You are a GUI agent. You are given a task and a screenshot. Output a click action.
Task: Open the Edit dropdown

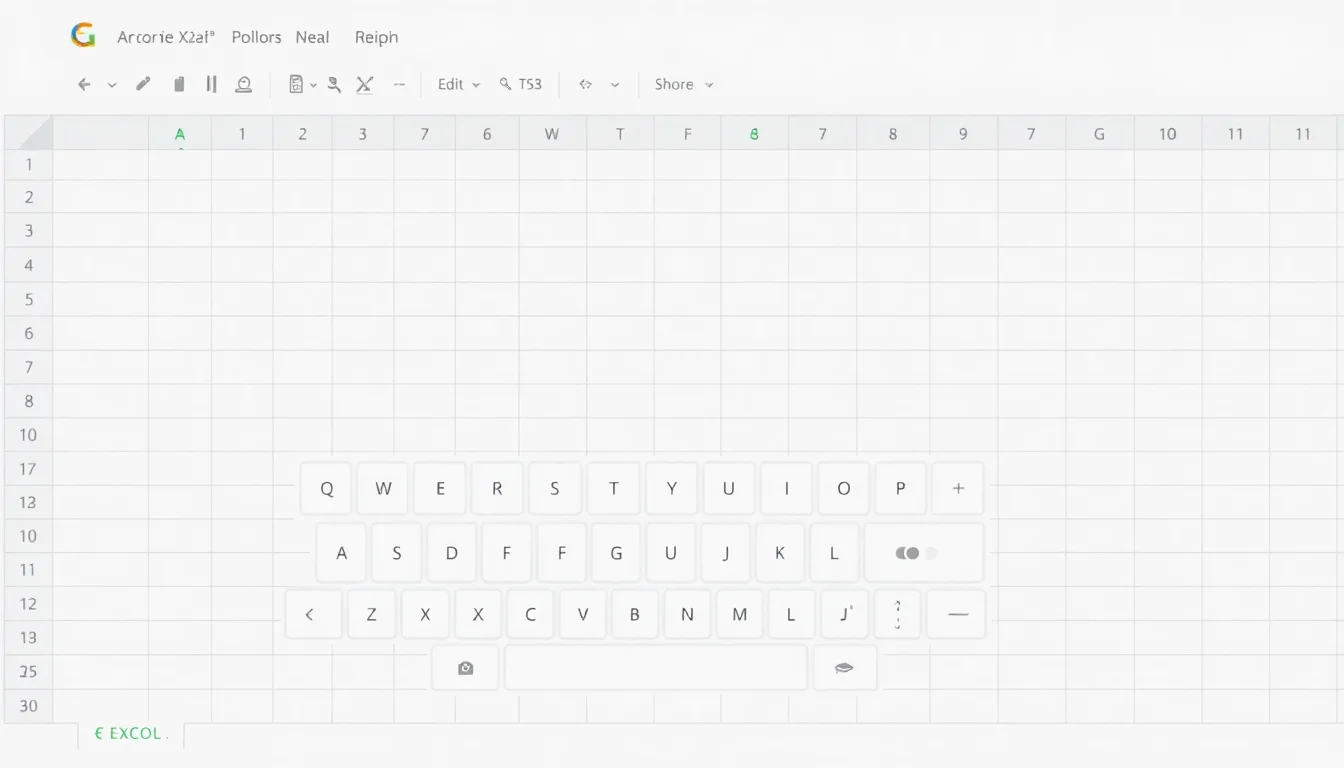click(459, 85)
